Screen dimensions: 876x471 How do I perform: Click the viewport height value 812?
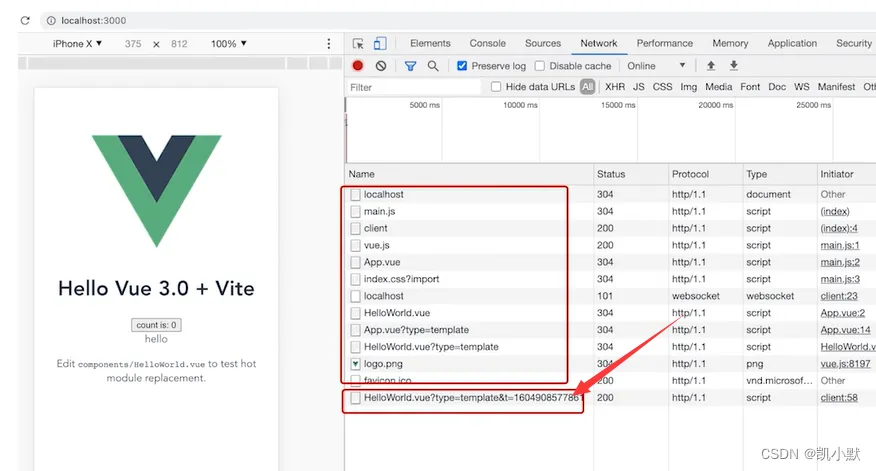[x=179, y=44]
